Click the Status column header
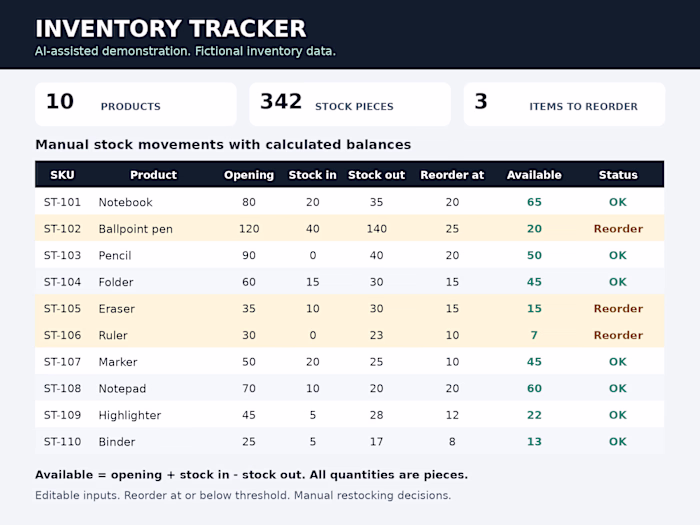The image size is (700, 525). (618, 175)
